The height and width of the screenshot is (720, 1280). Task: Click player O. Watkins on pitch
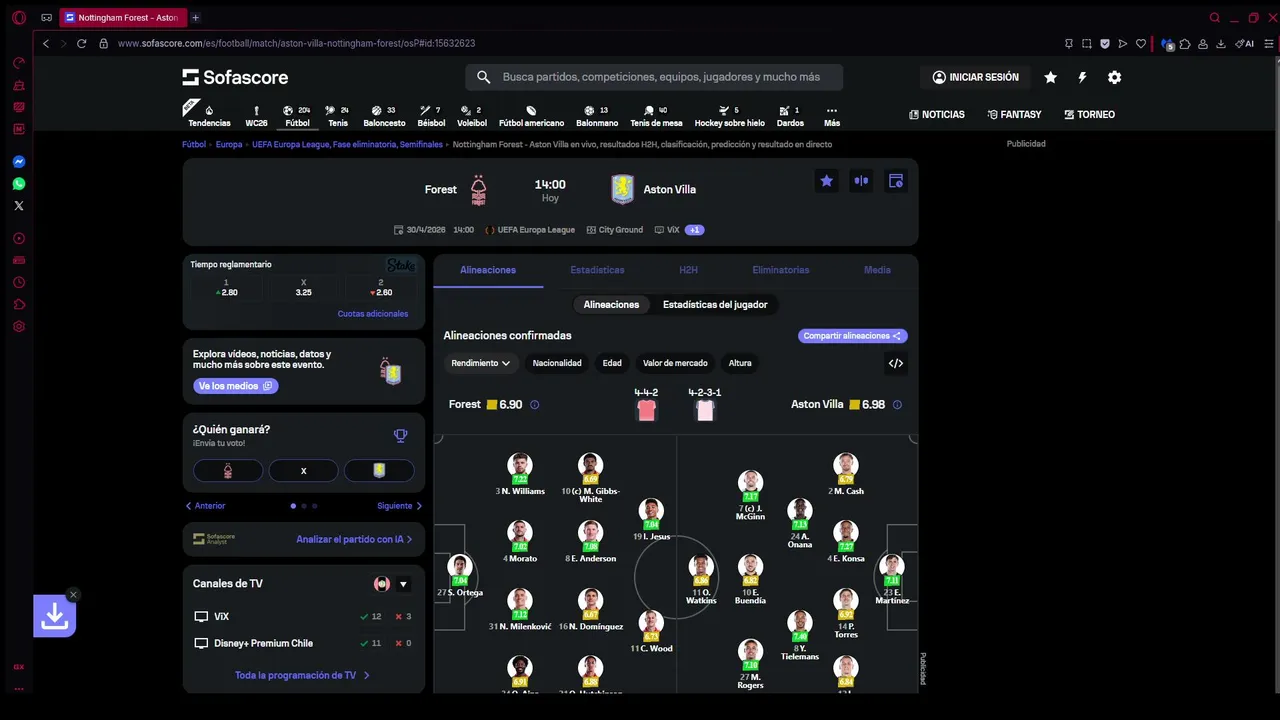[701, 580]
